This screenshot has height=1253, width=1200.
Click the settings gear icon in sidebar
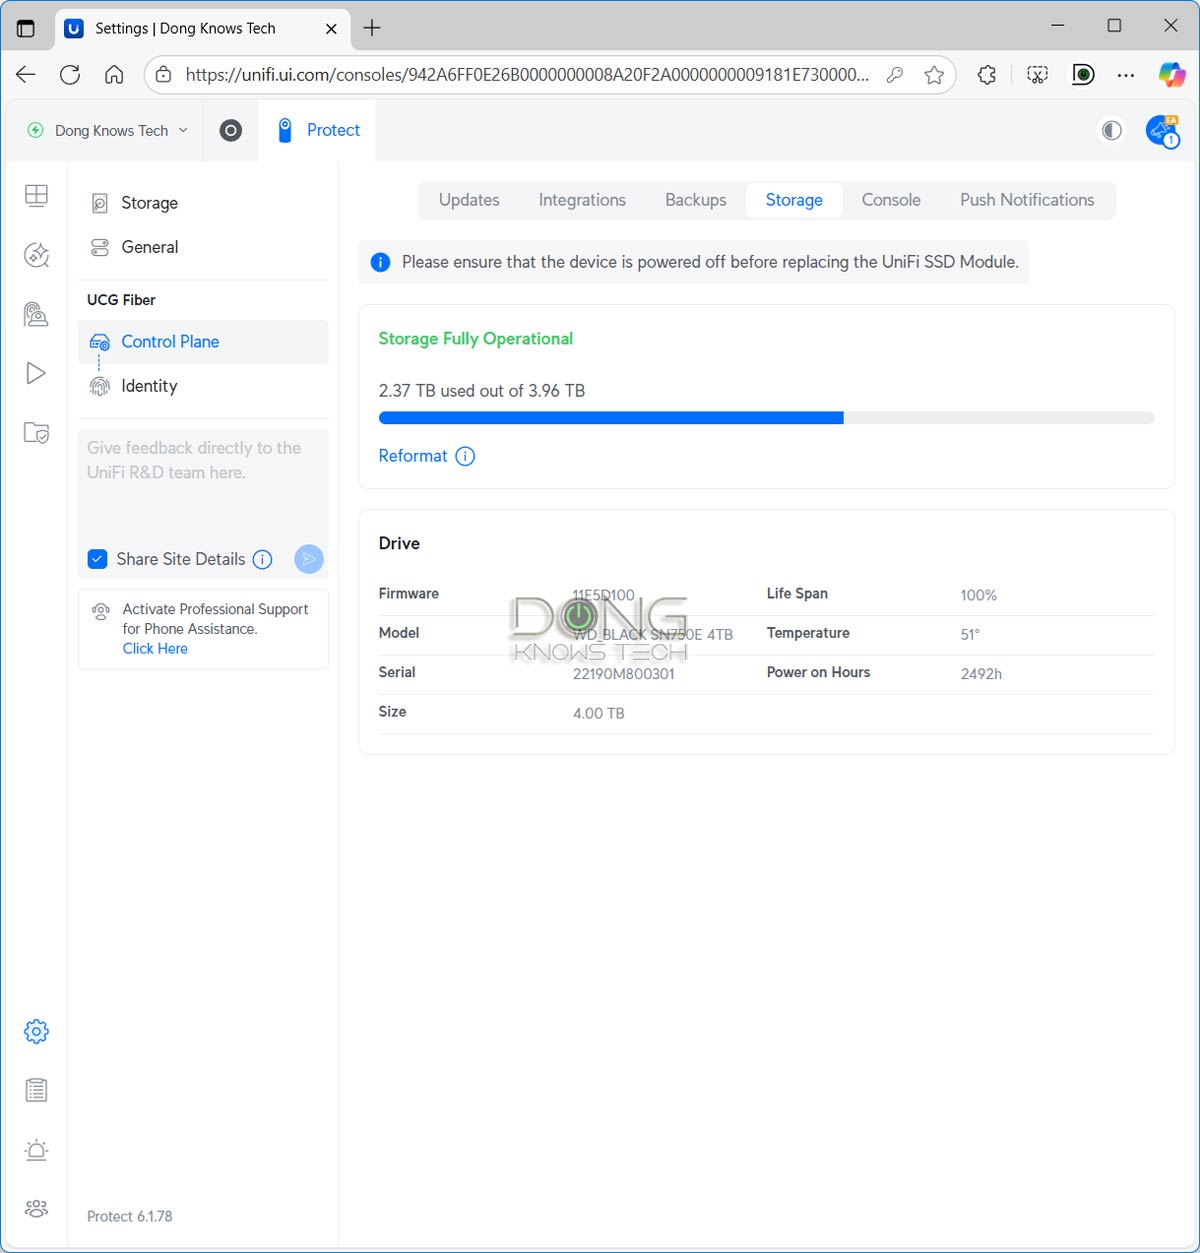pos(36,1031)
